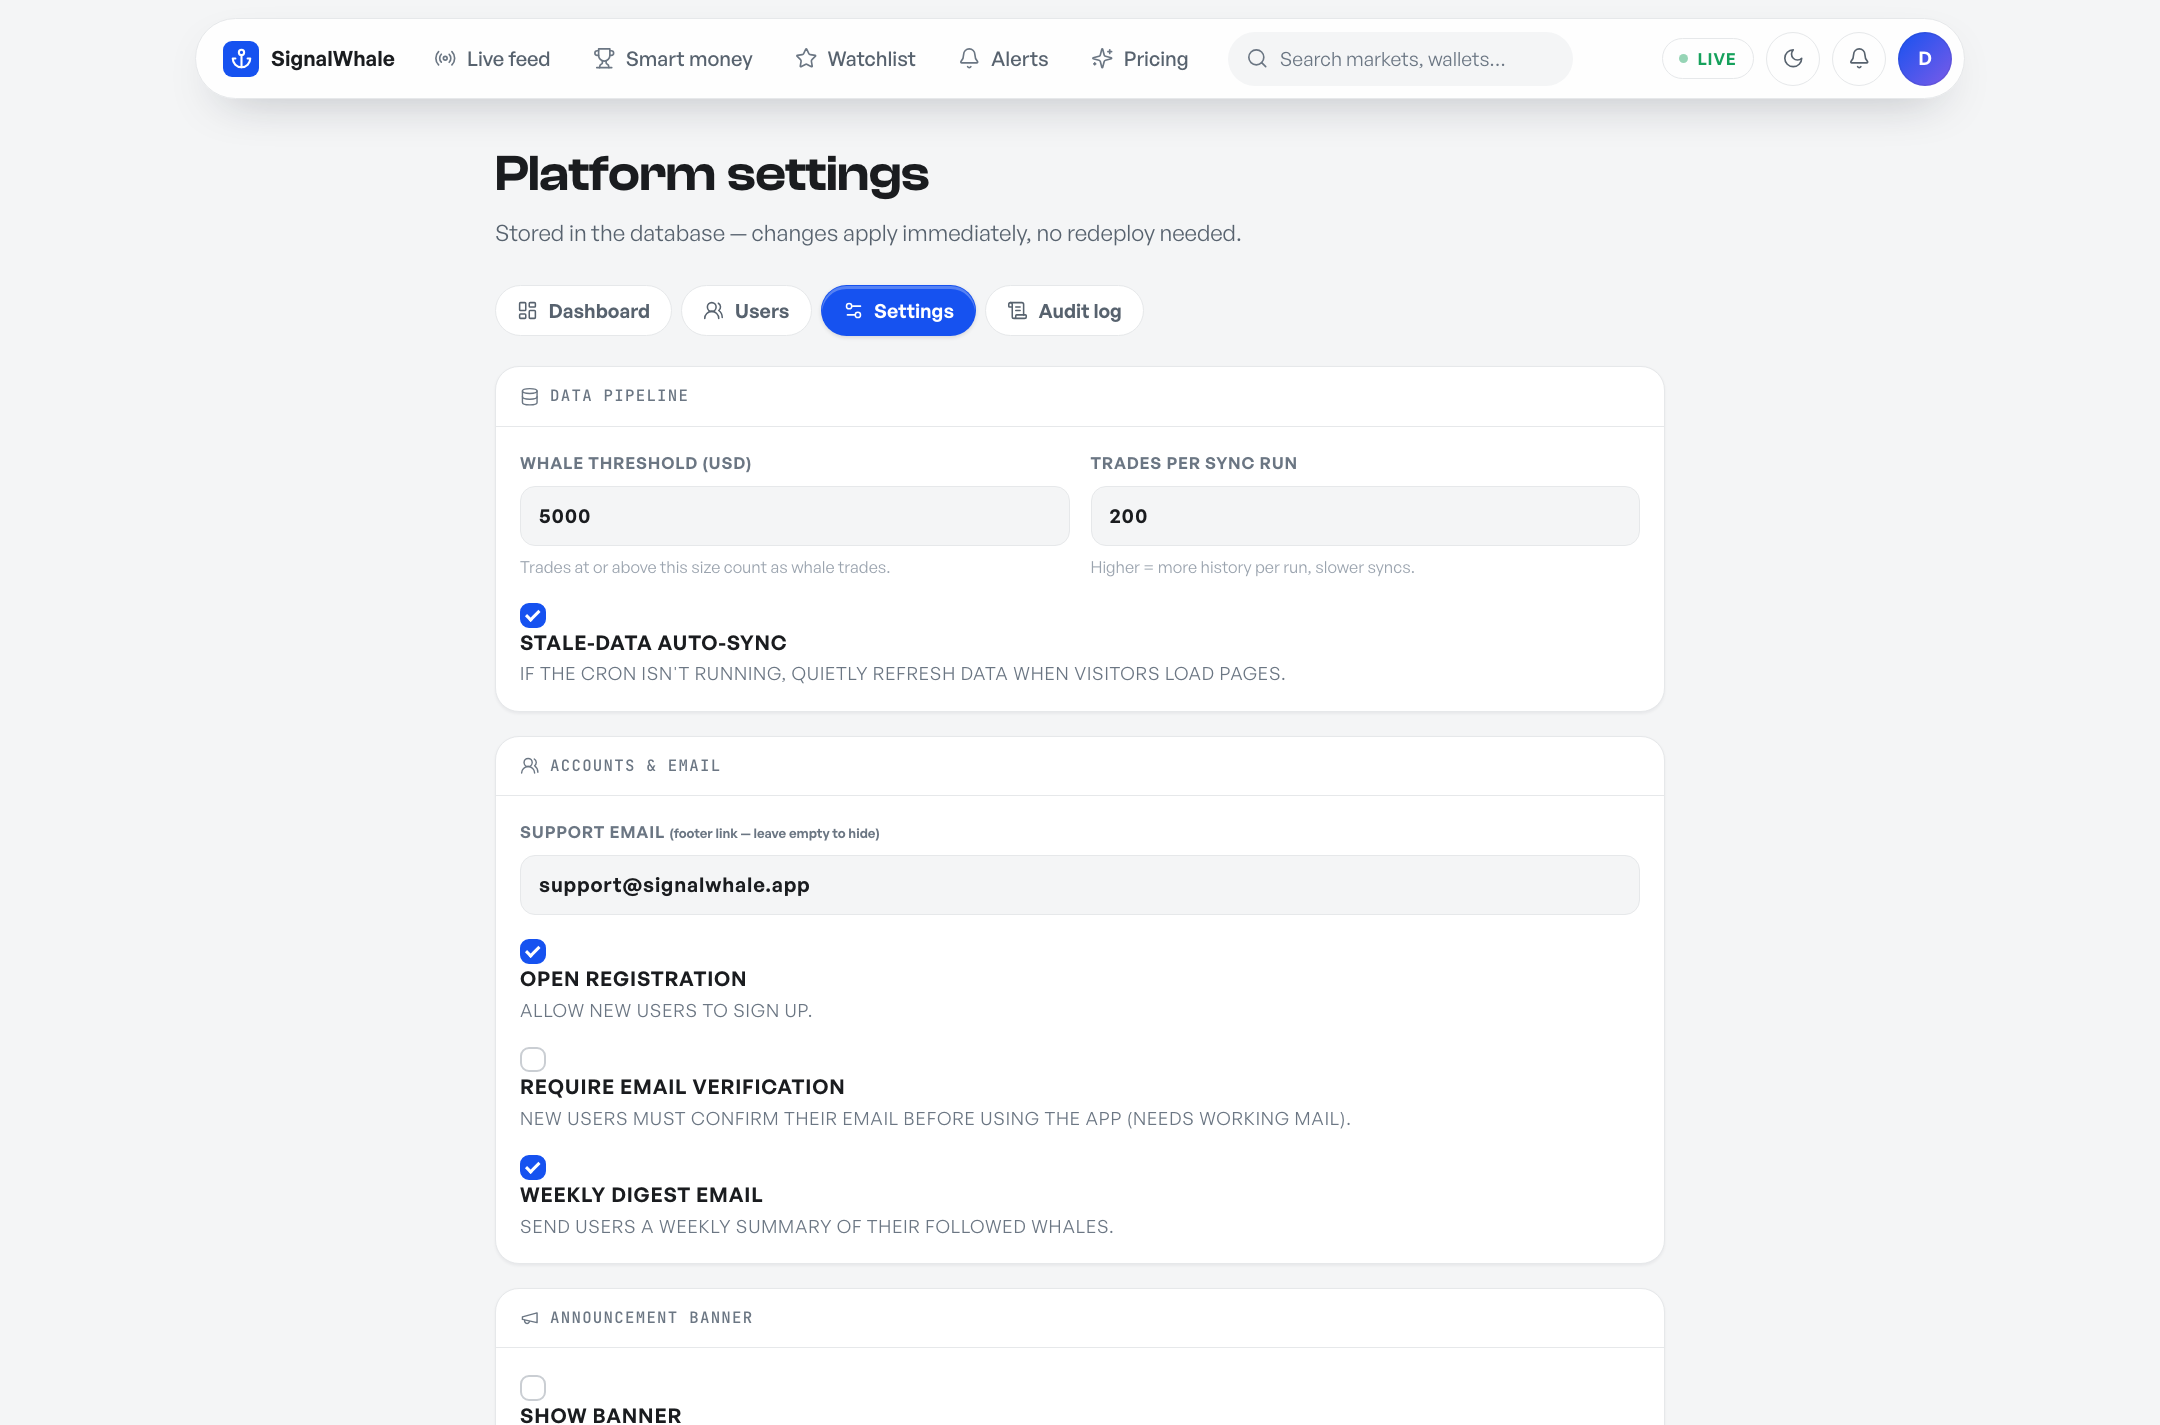This screenshot has height=1425, width=2160.
Task: Select the Settings tab
Action: click(x=898, y=311)
